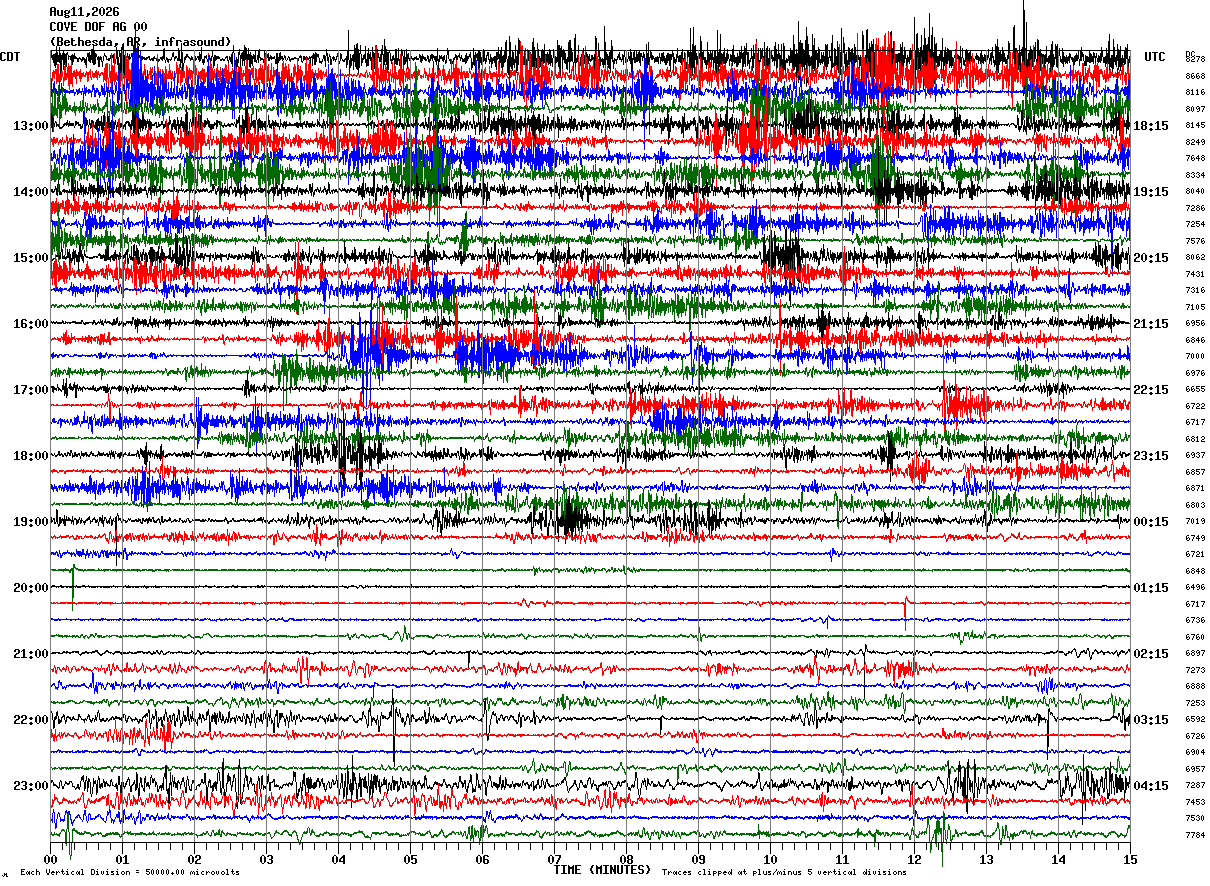This screenshot has width=1210, height=886.
Task: Click DC offset value 7000
Action: [x=1195, y=356]
